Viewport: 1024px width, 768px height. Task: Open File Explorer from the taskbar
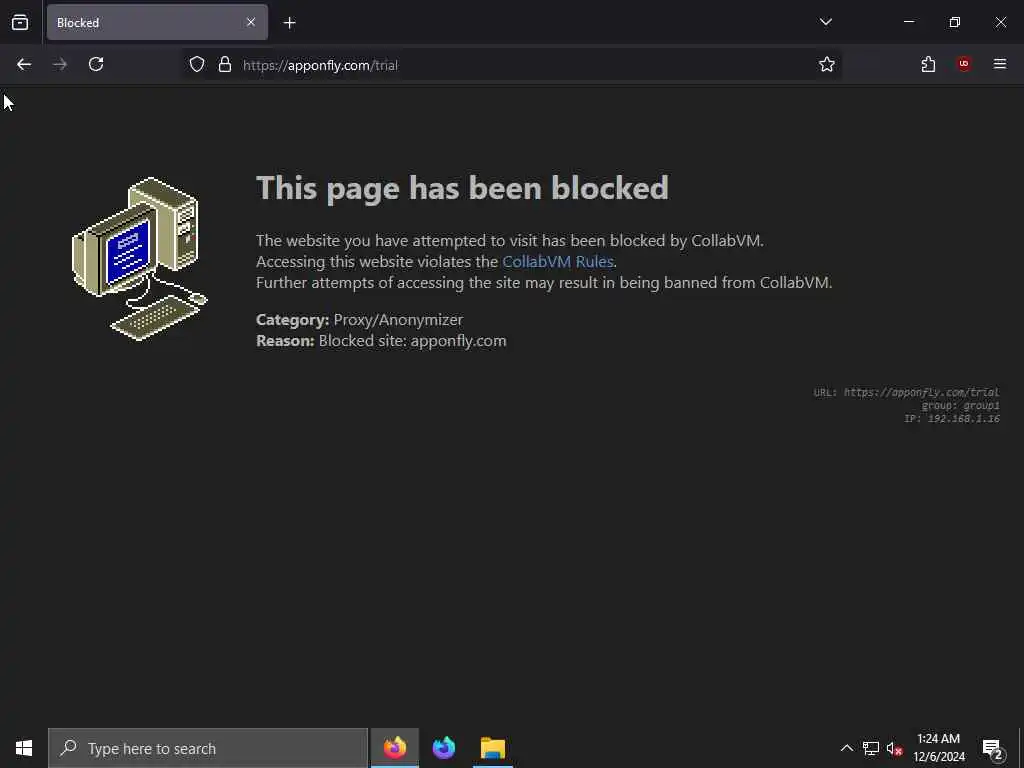tap(493, 748)
